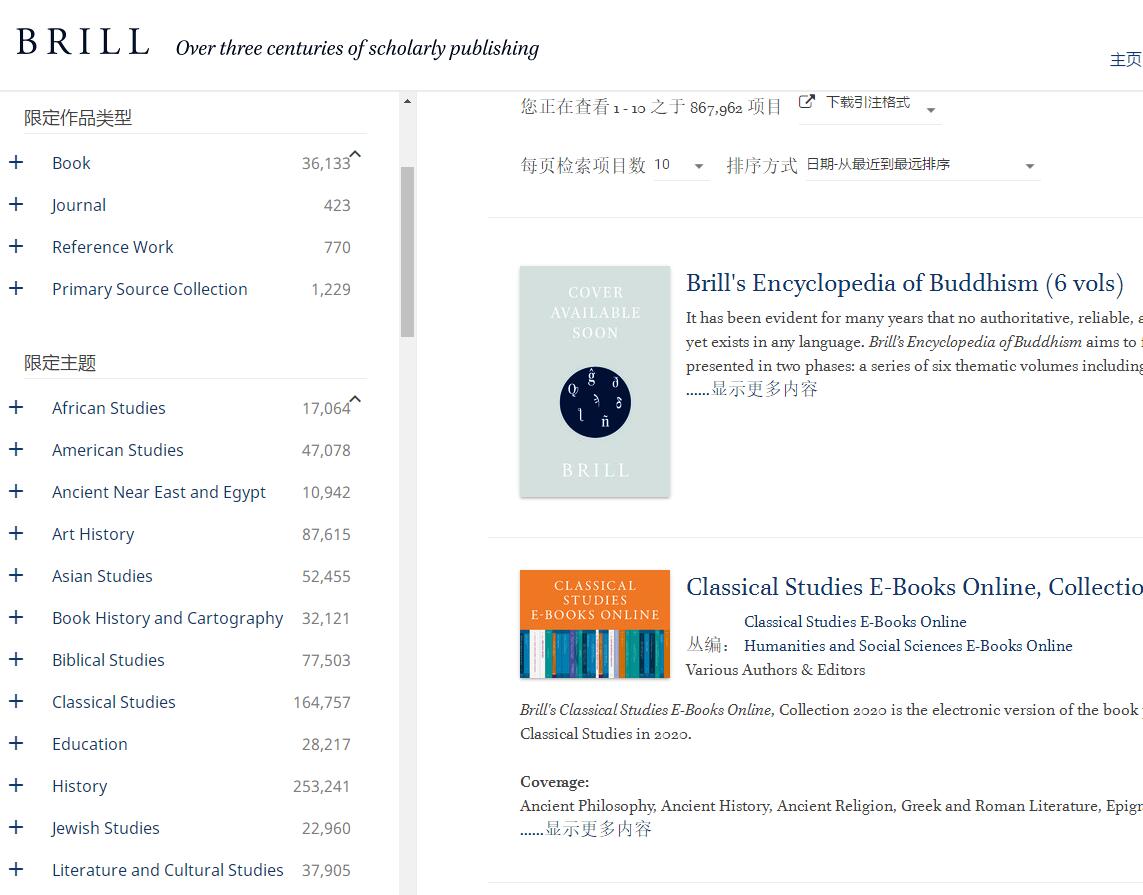
Task: Click the export icon beside 下载引注格式
Action: [x=806, y=102]
